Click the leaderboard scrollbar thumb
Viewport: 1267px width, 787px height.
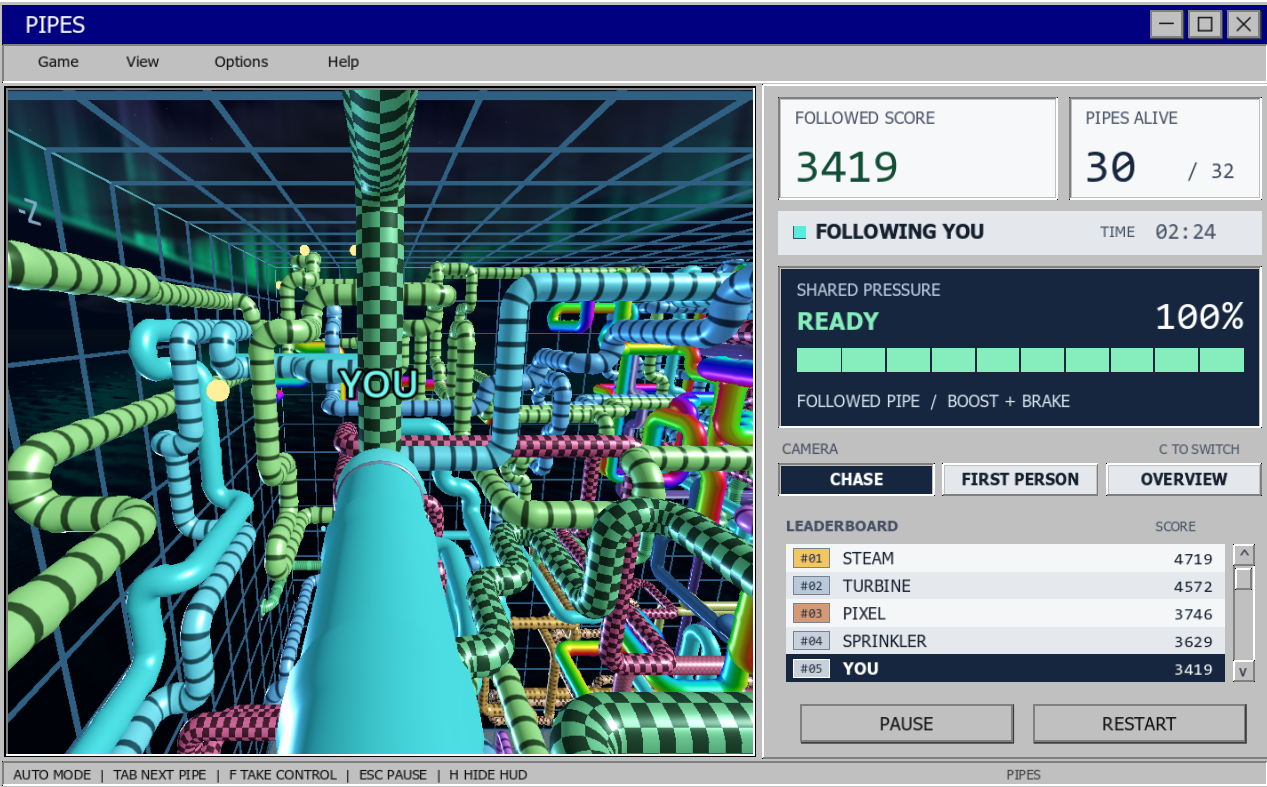click(1243, 579)
